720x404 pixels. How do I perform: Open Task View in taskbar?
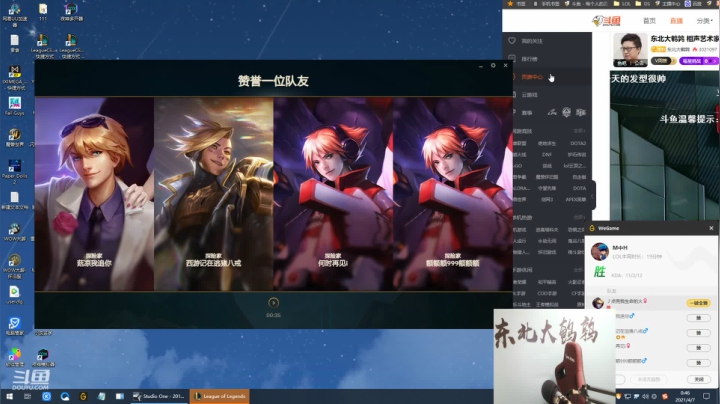28,396
